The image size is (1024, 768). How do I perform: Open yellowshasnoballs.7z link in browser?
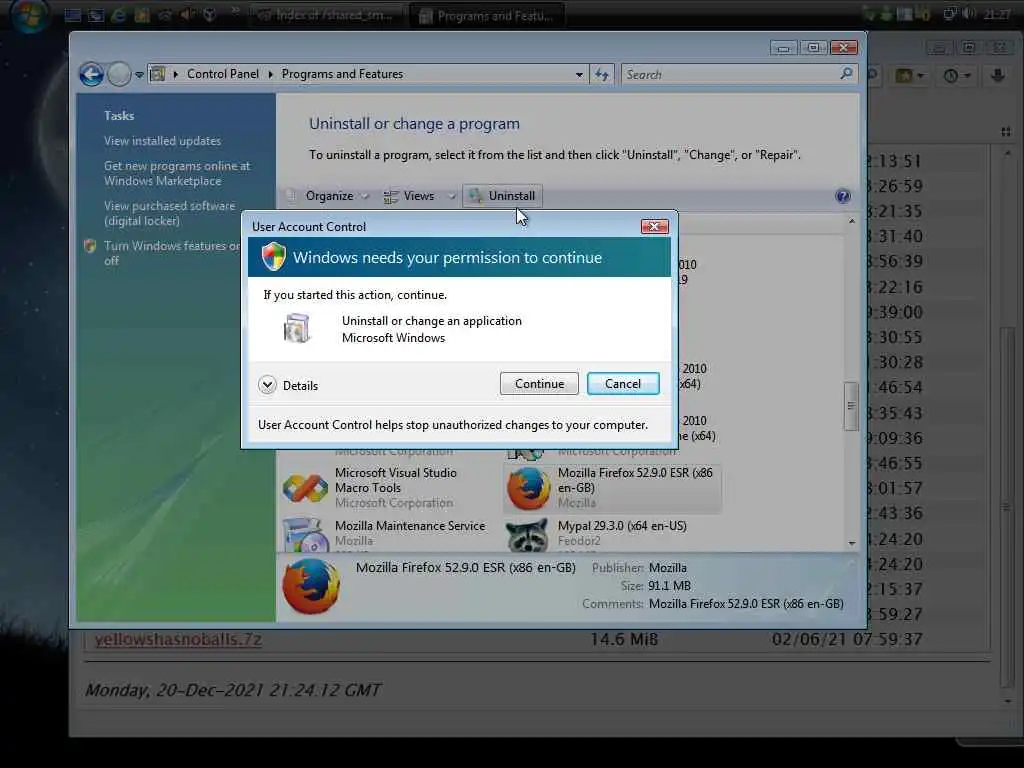pyautogui.click(x=178, y=640)
